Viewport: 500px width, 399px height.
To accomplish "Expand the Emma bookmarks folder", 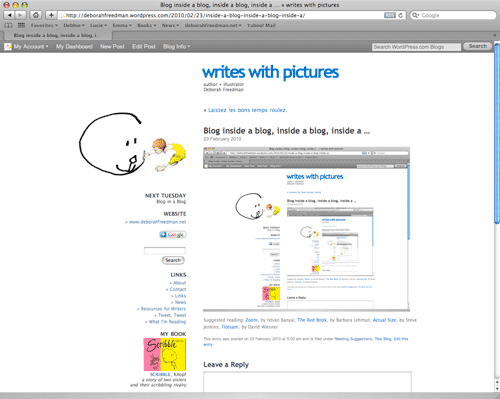I will pos(122,25).
